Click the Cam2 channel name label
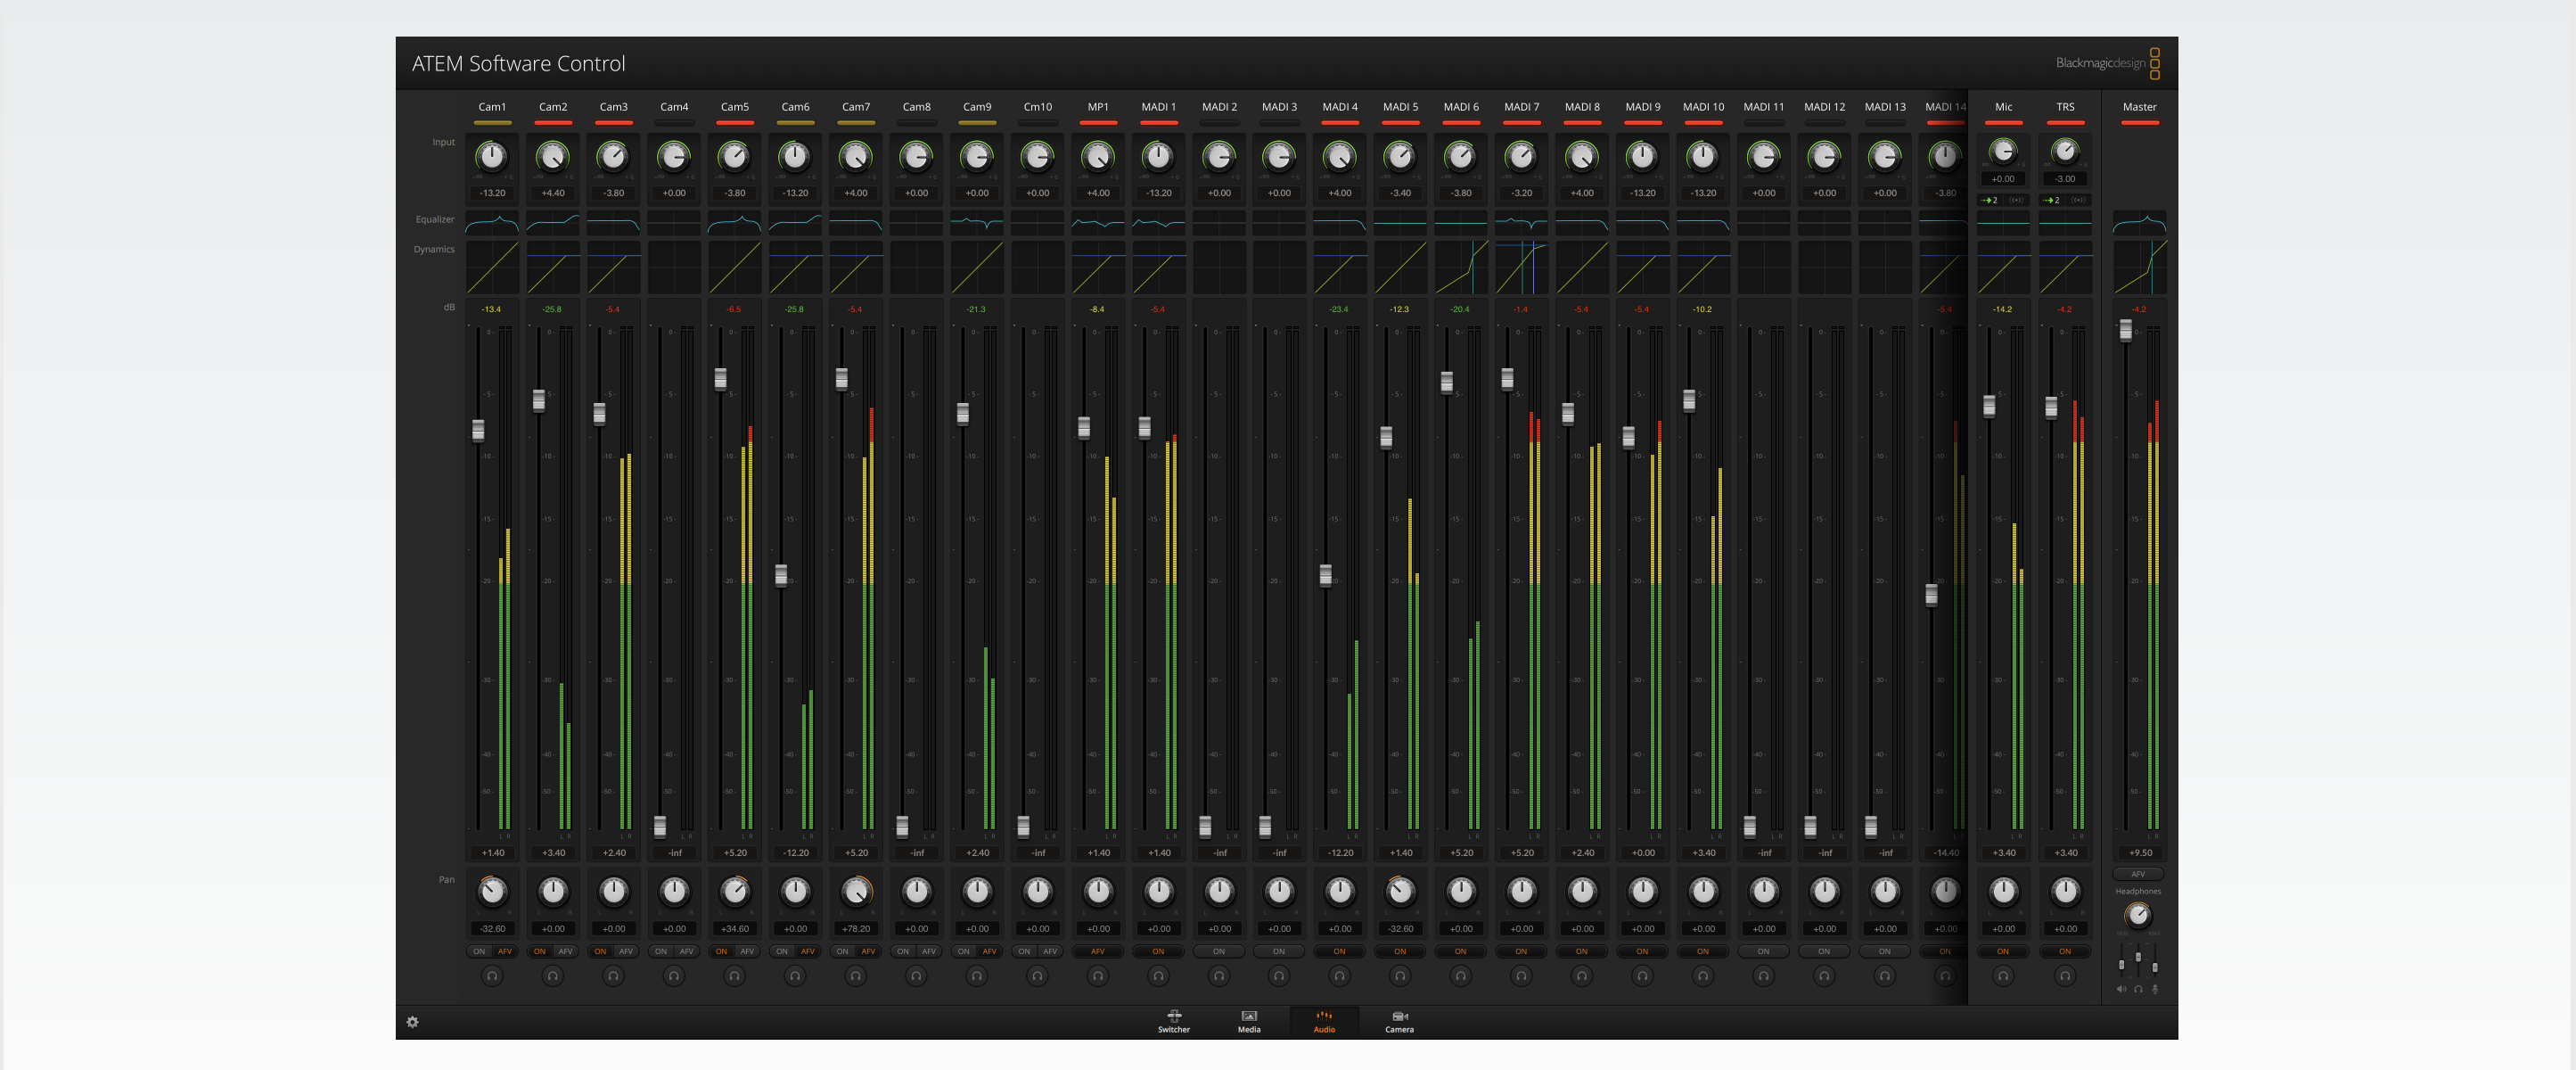Image resolution: width=2576 pixels, height=1070 pixels. (x=553, y=107)
